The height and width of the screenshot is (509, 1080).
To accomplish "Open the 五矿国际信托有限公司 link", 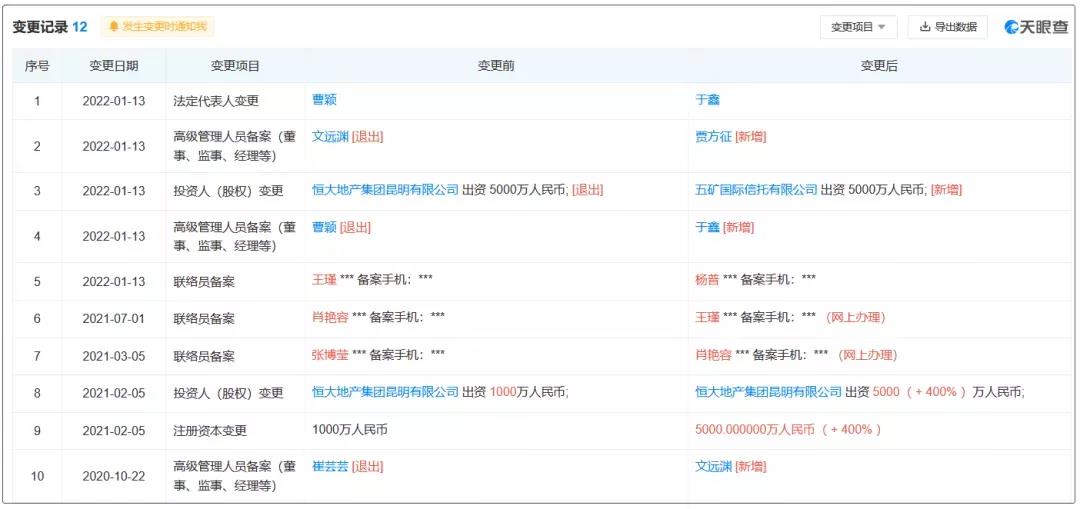I will [x=756, y=190].
